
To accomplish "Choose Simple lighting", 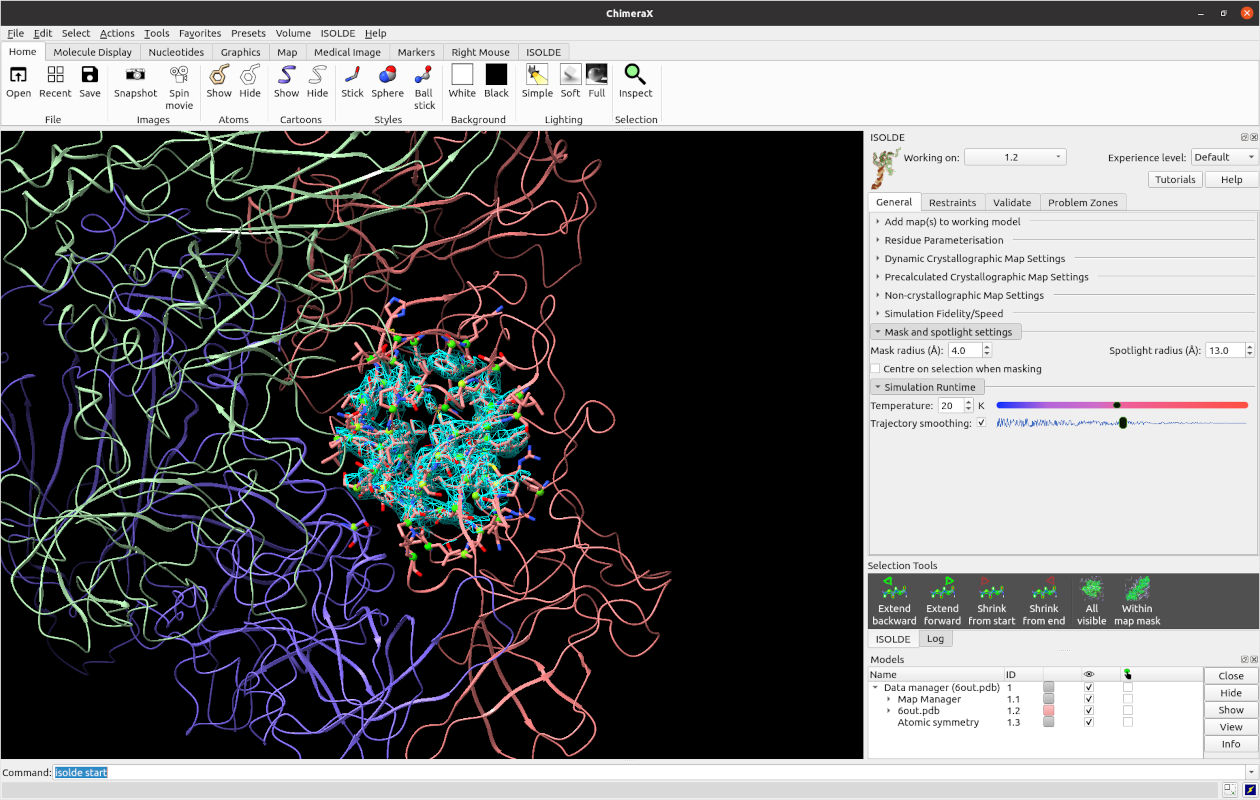I will click(537, 82).
